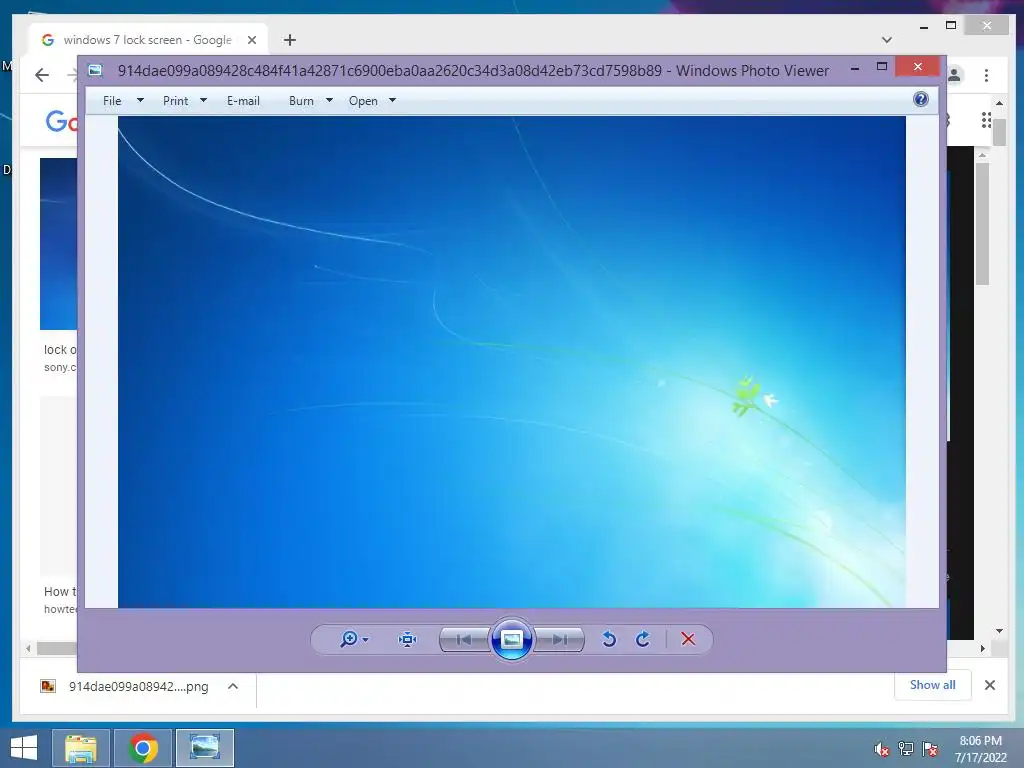Expand the Burn dropdown arrow
Image resolution: width=1024 pixels, height=768 pixels.
[x=329, y=101]
